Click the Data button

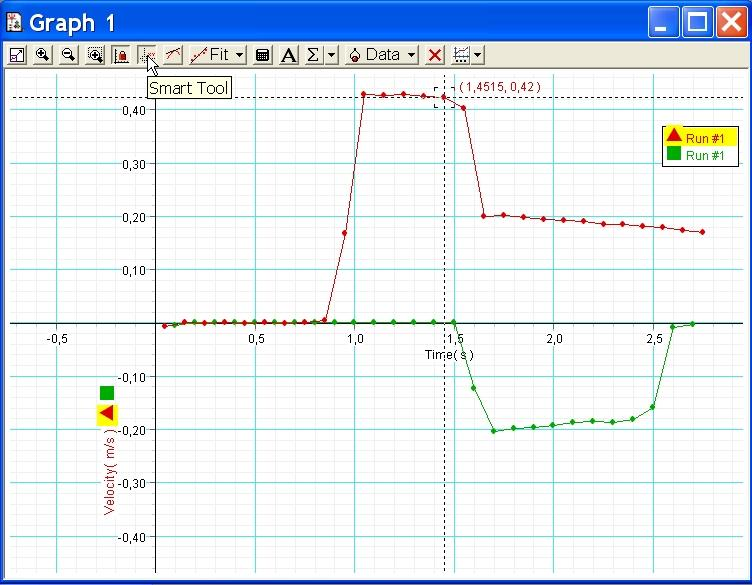point(375,55)
